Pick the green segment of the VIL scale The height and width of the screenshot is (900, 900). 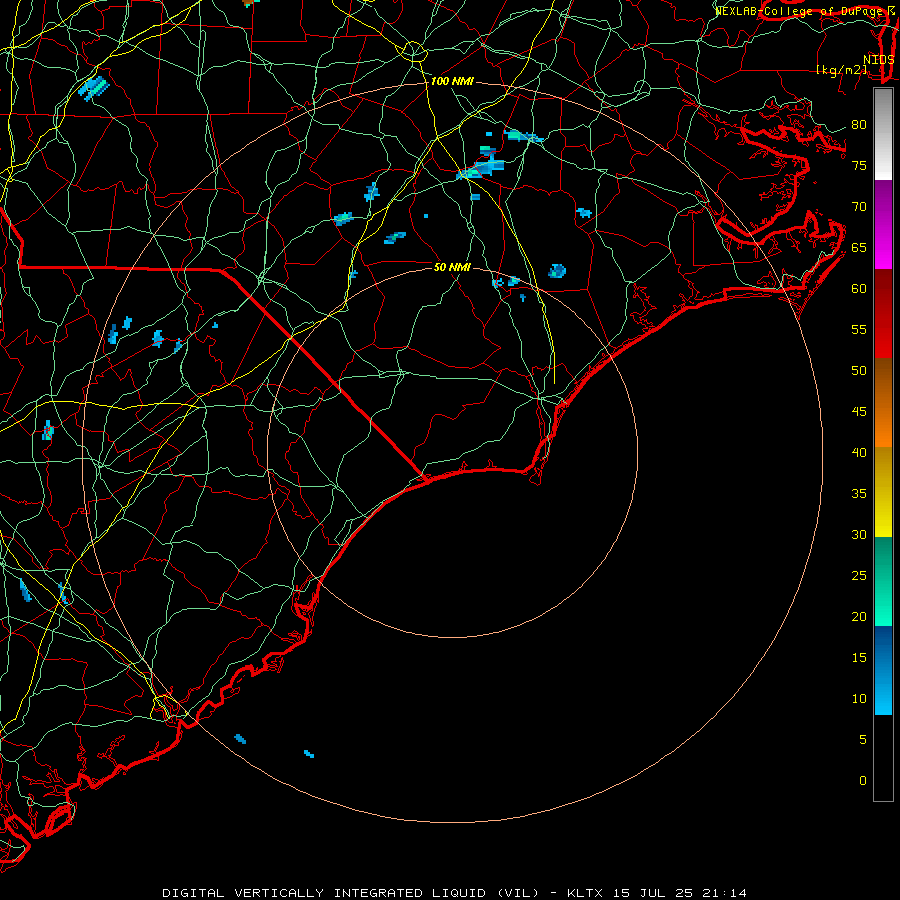pyautogui.click(x=883, y=581)
